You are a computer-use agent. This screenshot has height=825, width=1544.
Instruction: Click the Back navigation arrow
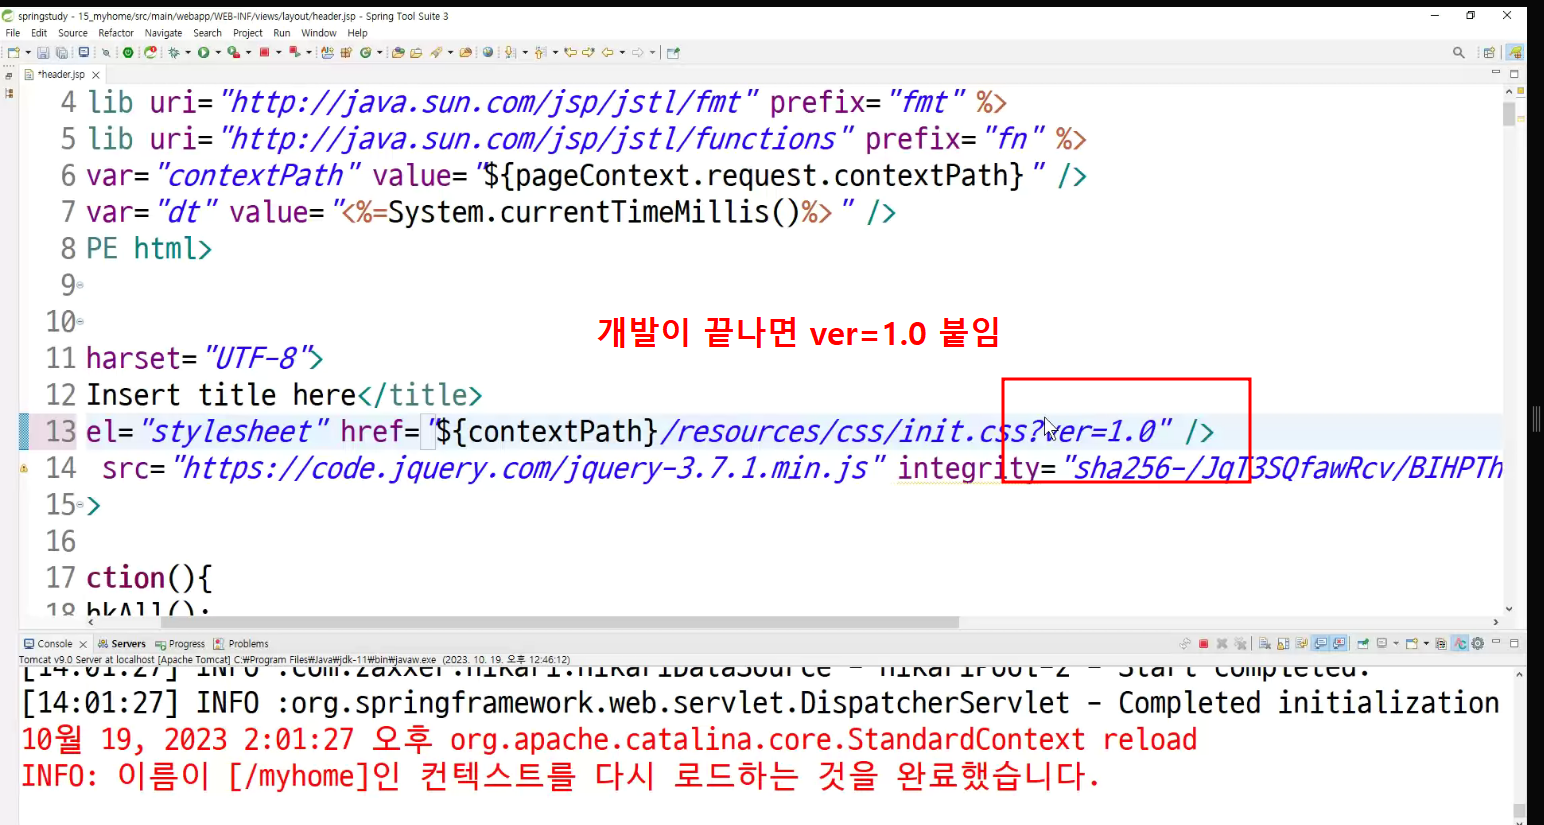click(607, 52)
